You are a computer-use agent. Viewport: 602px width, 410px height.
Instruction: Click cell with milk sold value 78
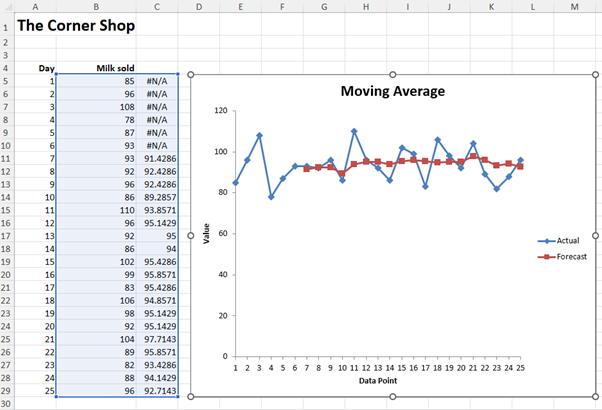(96, 120)
